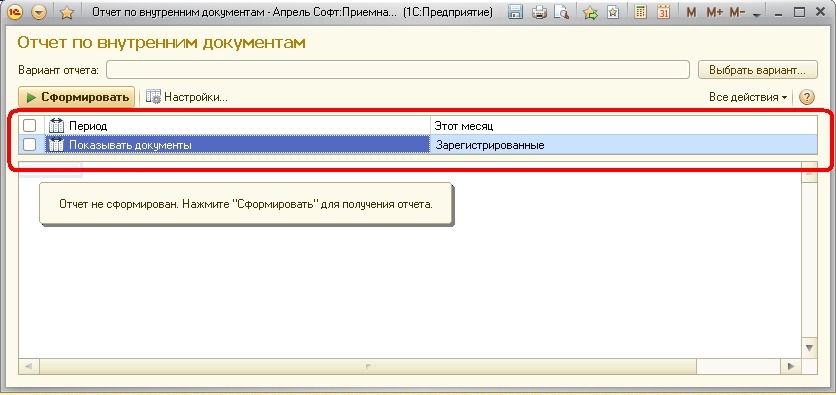The height and width of the screenshot is (395, 836).
Task: Click the M- memory subtract button
Action: (x=737, y=12)
